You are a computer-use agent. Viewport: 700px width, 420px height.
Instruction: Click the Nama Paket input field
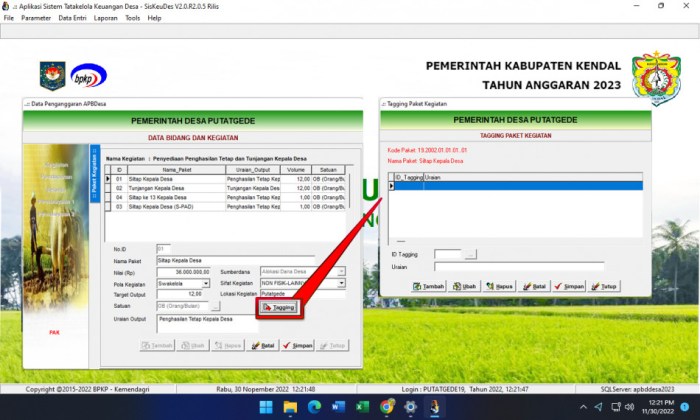pyautogui.click(x=236, y=261)
